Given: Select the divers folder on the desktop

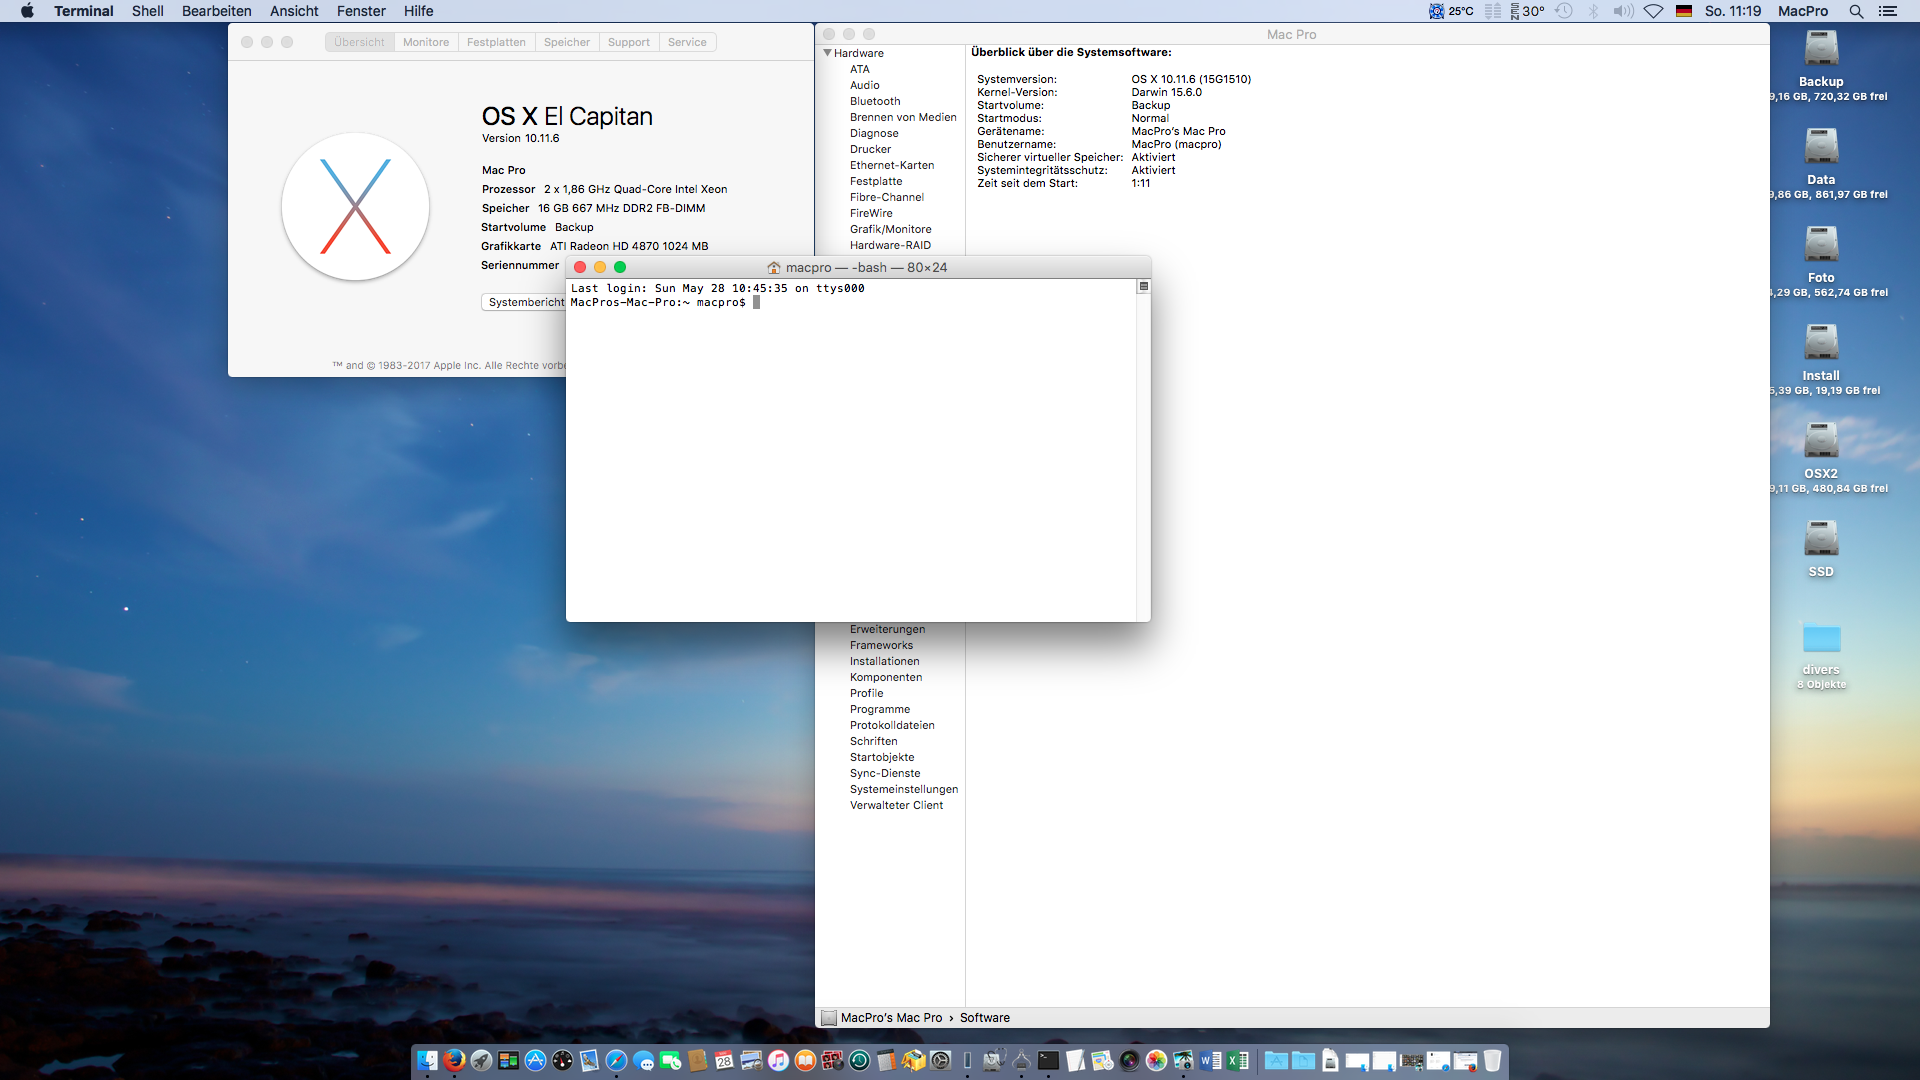Looking at the screenshot, I should pos(1821,638).
